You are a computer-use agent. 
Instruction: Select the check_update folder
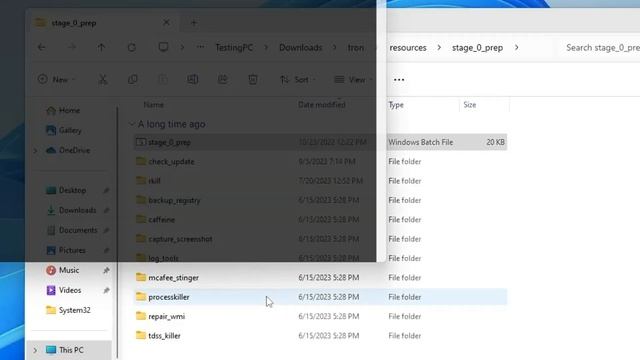[320, 162]
